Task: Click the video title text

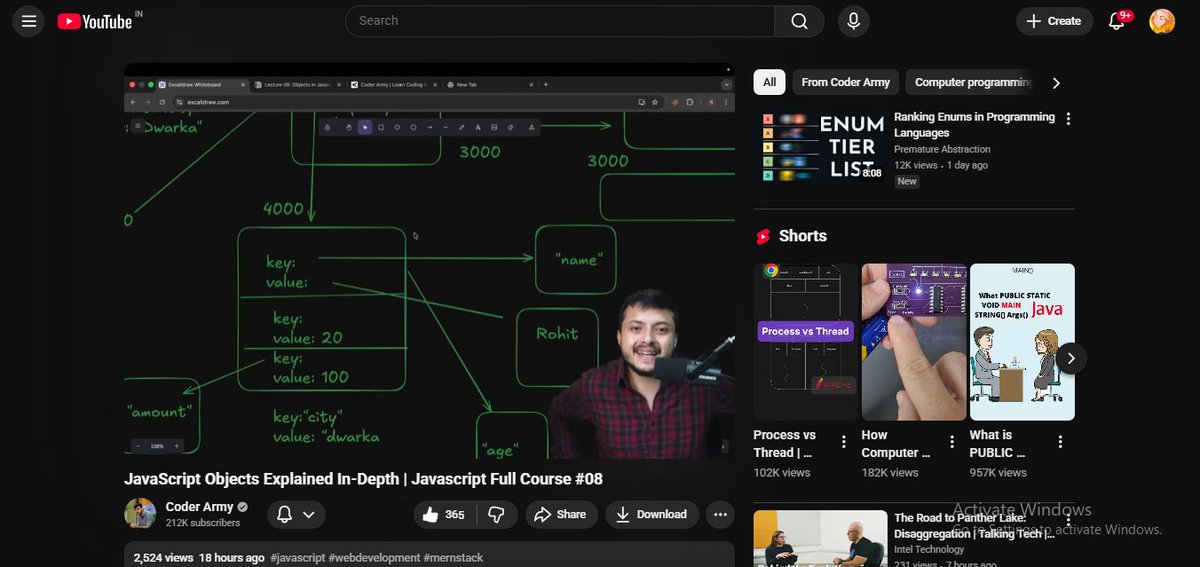Action: tap(363, 479)
